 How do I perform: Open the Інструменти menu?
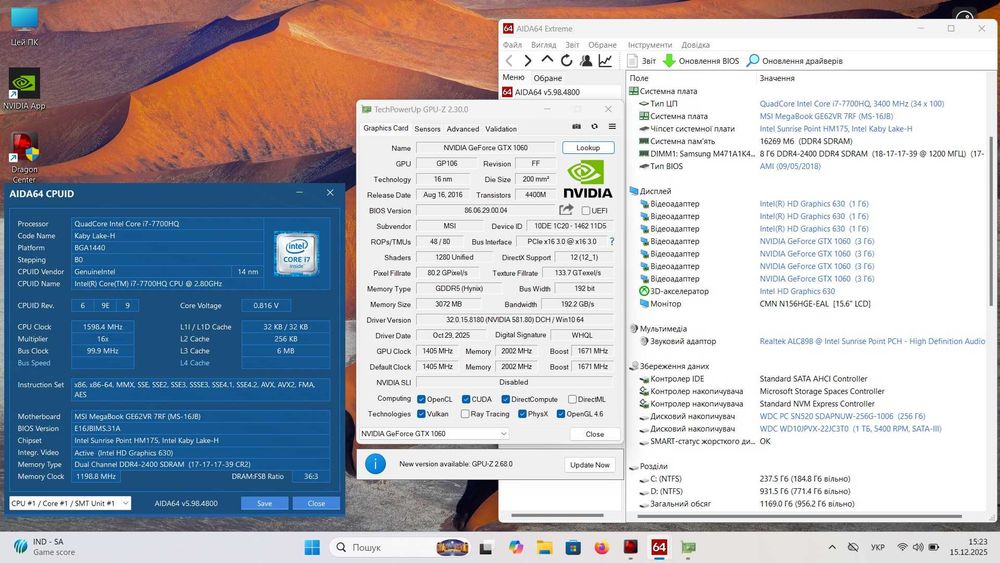(x=650, y=45)
